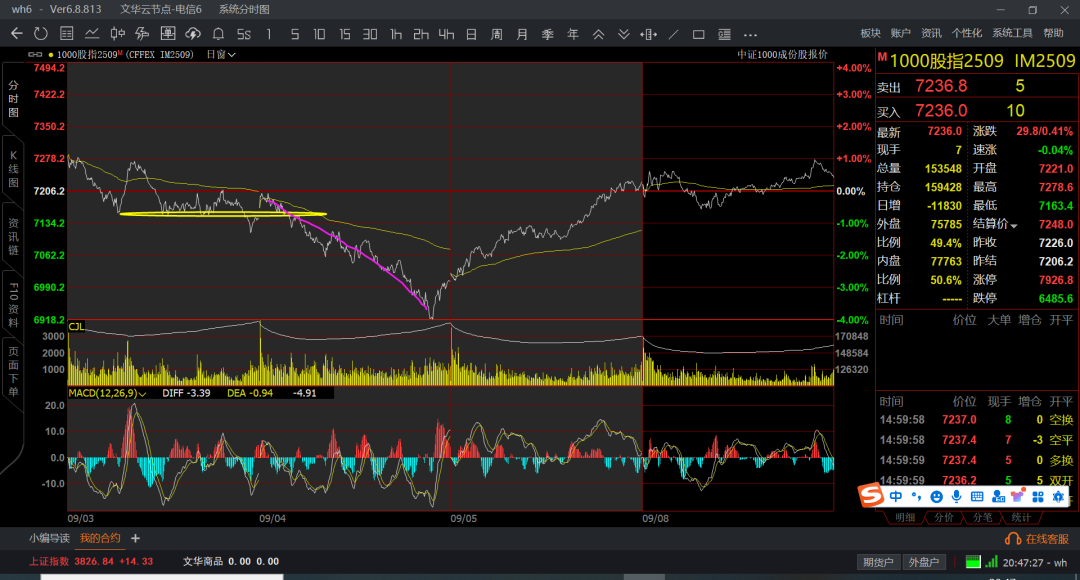Viewport: 1080px width, 580px height.
Task: Select the 5s period button
Action: pyautogui.click(x=244, y=34)
